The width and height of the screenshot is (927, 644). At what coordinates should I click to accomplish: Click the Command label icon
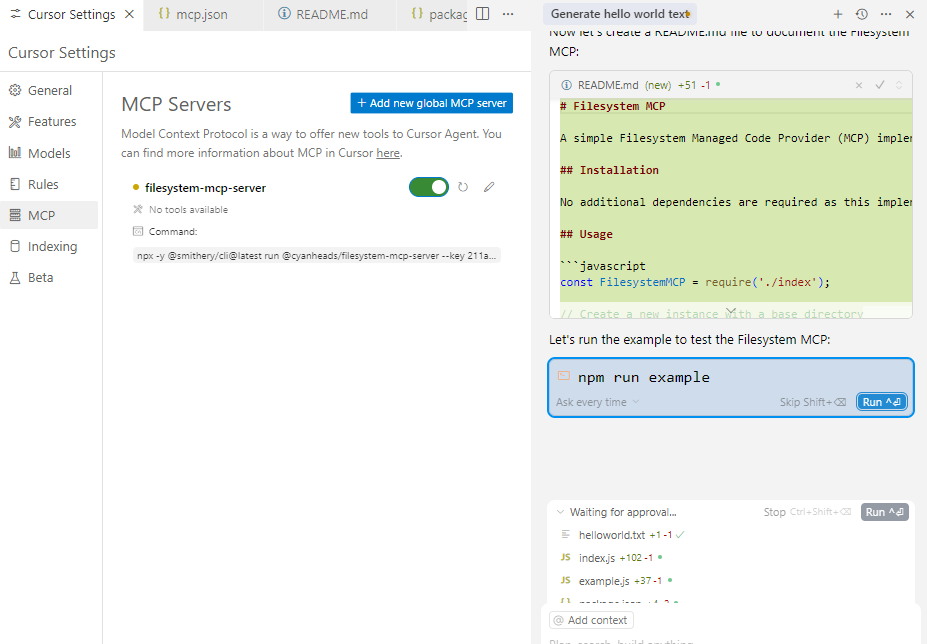click(138, 231)
